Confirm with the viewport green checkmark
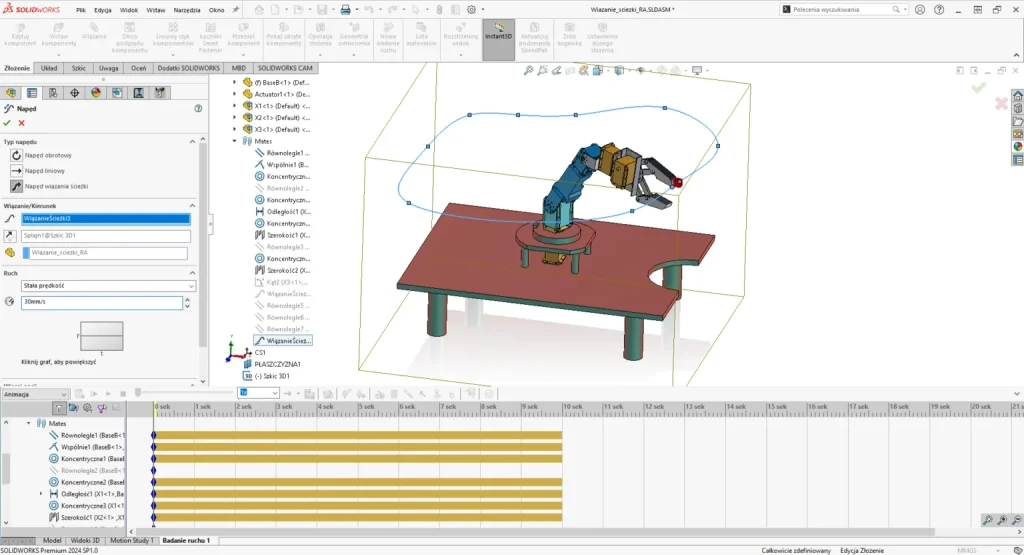The height and width of the screenshot is (555, 1024). (978, 87)
